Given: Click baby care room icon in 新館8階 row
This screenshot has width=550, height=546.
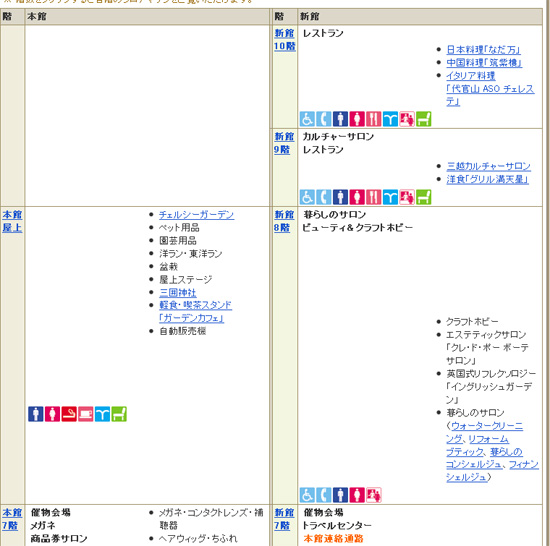Looking at the screenshot, I should (x=374, y=495).
